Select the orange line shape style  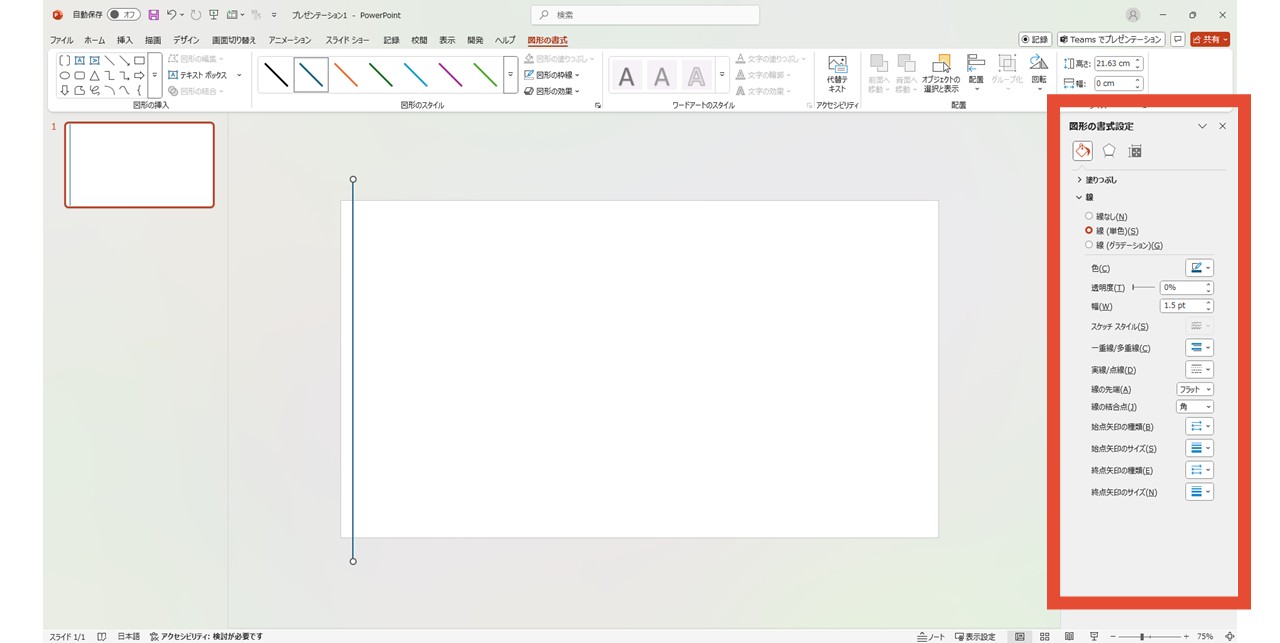coord(346,75)
